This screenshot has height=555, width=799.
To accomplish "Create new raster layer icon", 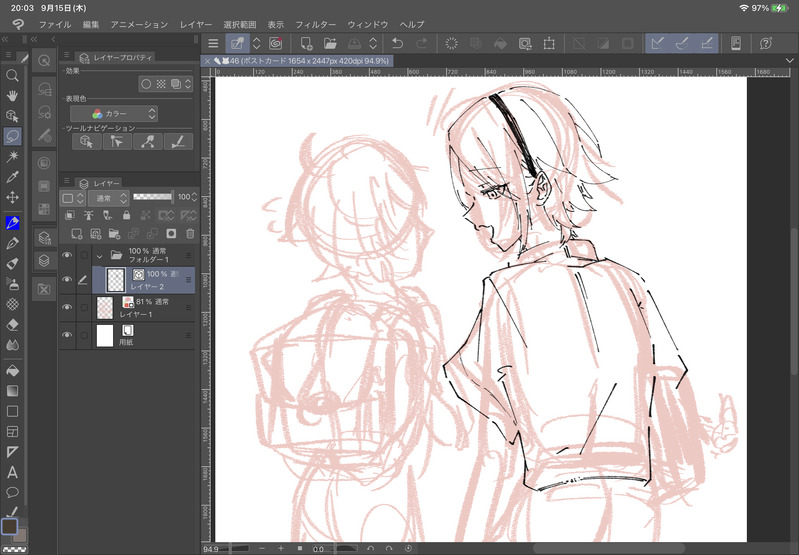I will click(76, 234).
